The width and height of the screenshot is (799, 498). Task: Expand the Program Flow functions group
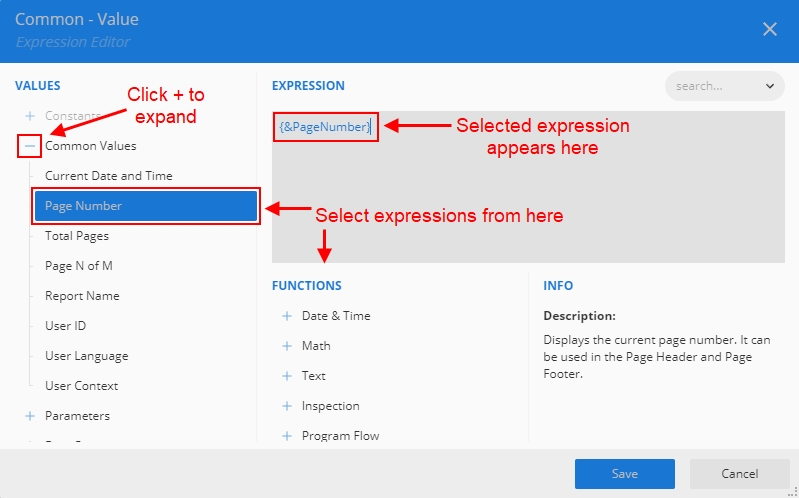287,436
